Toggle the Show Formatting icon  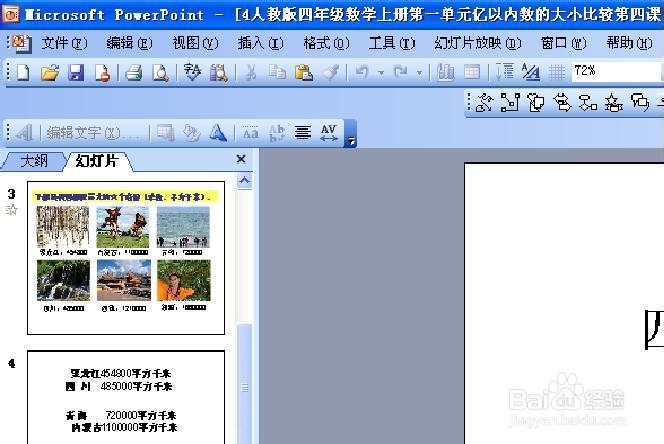pyautogui.click(x=530, y=72)
